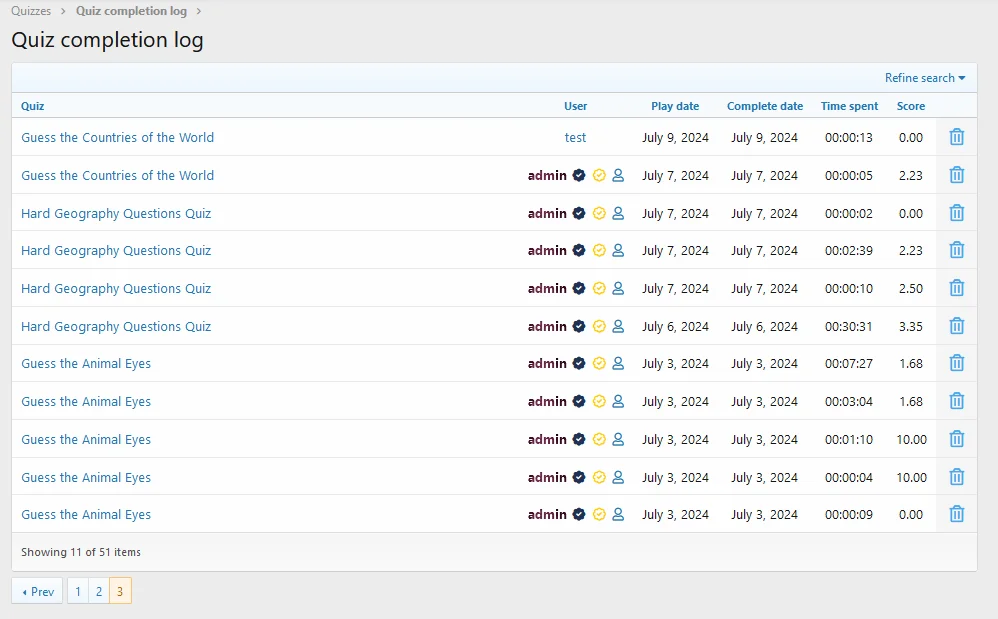The height and width of the screenshot is (619, 998).
Task: Delete the entry with time spent 00:00:04
Action: click(956, 477)
